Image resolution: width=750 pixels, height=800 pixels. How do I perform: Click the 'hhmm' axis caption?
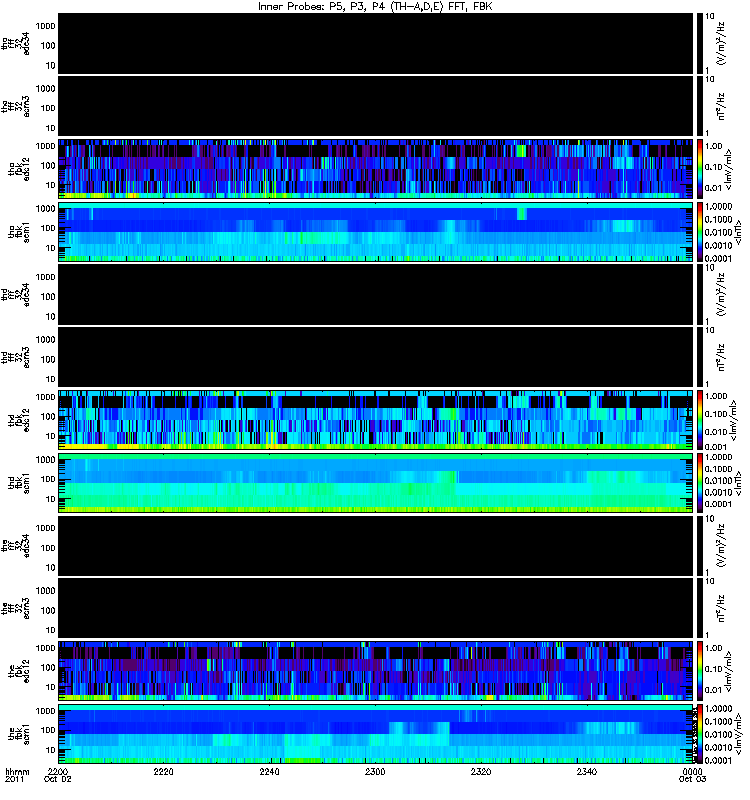coord(17,772)
